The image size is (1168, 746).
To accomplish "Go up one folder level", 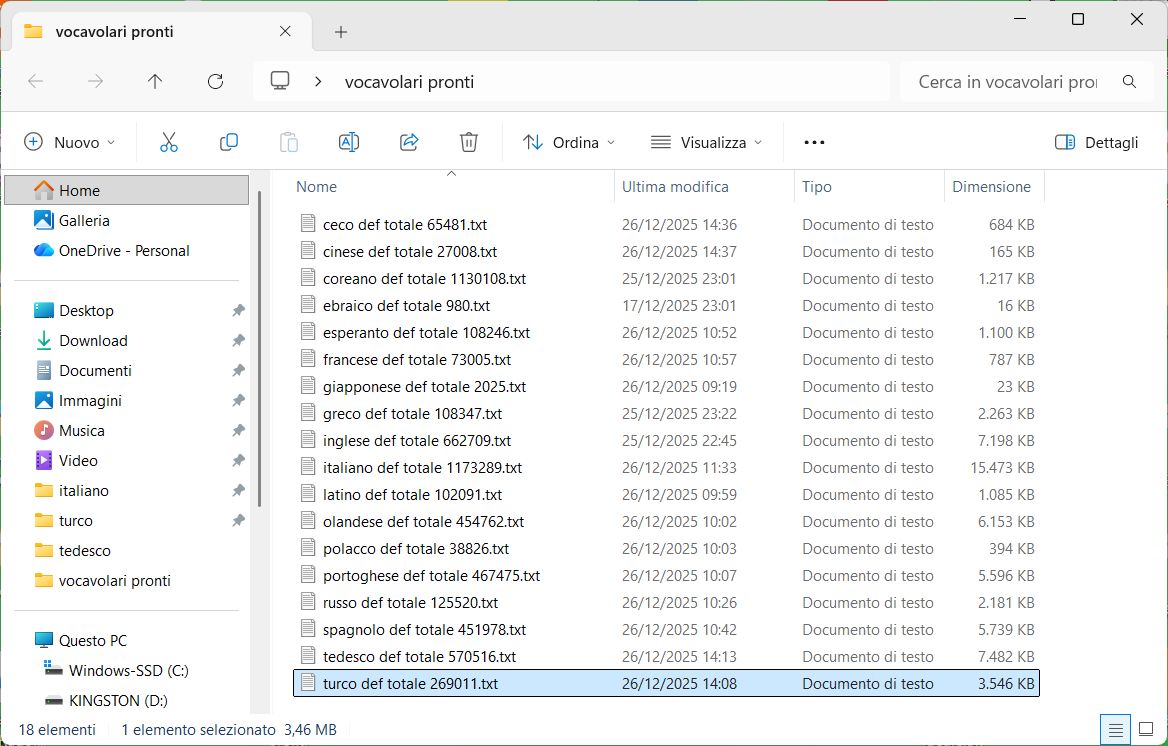I will tap(155, 82).
